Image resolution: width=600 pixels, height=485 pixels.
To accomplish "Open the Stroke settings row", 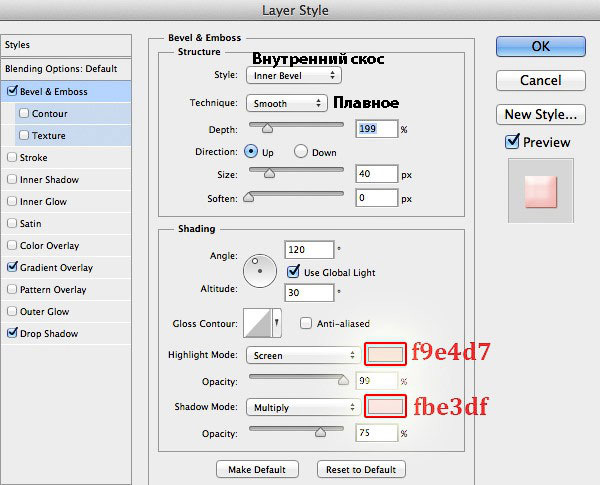I will [66, 157].
